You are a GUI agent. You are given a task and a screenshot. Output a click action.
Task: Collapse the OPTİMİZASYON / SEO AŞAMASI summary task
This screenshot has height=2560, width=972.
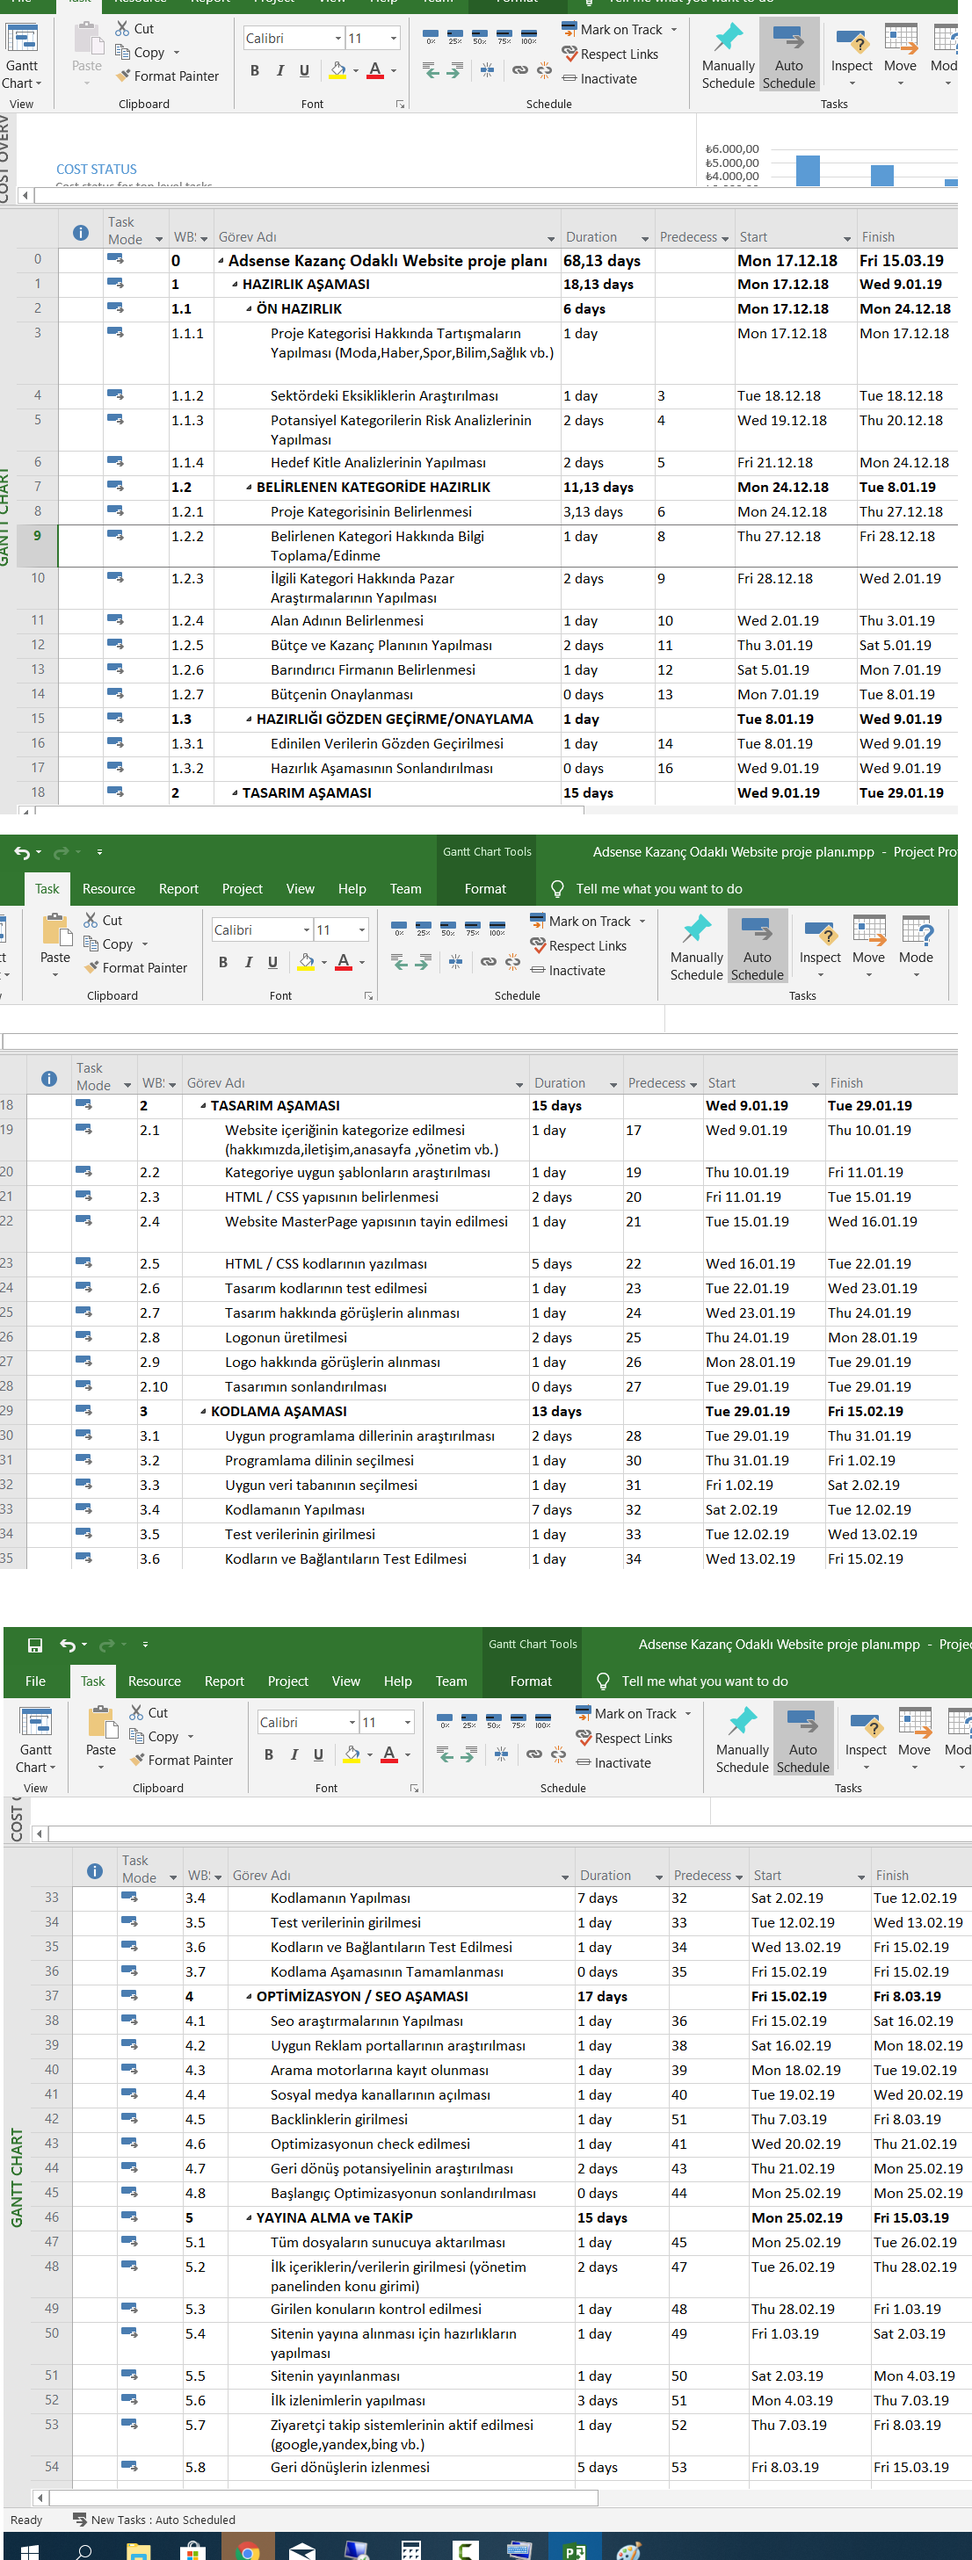[x=249, y=1996]
